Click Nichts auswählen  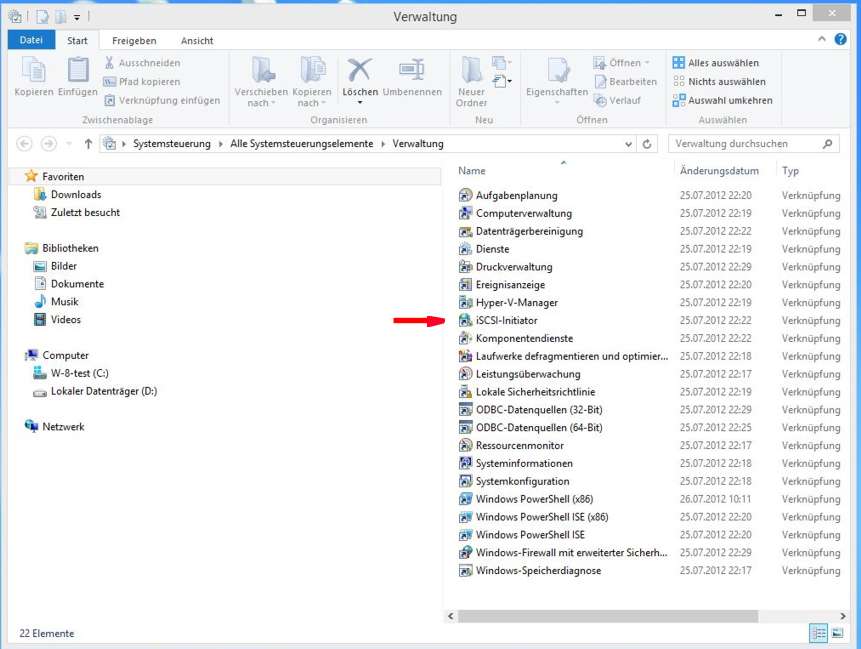[719, 82]
